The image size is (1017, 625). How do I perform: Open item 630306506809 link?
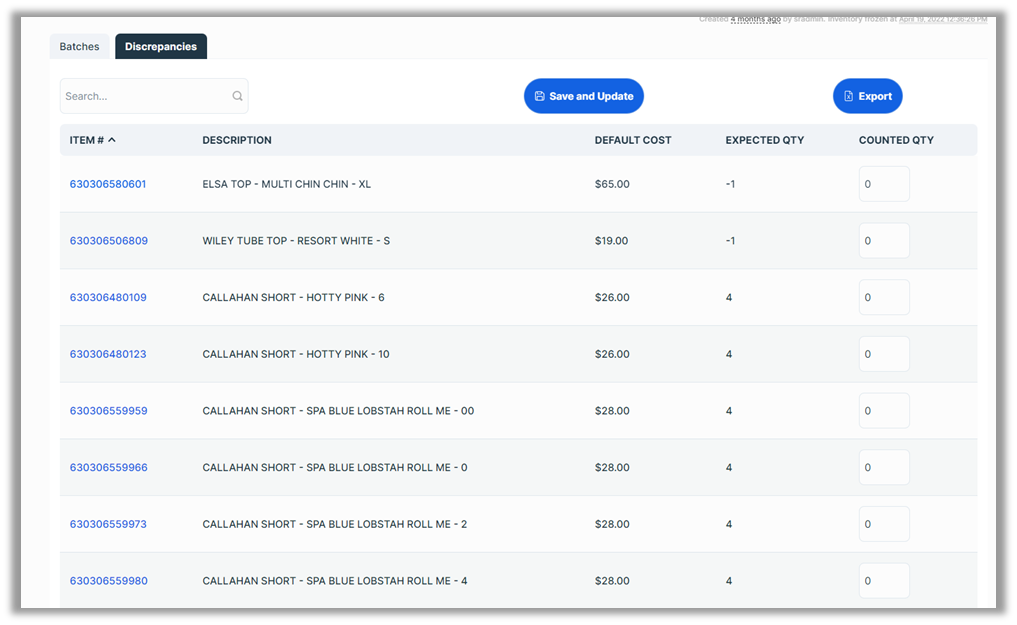[x=108, y=241]
